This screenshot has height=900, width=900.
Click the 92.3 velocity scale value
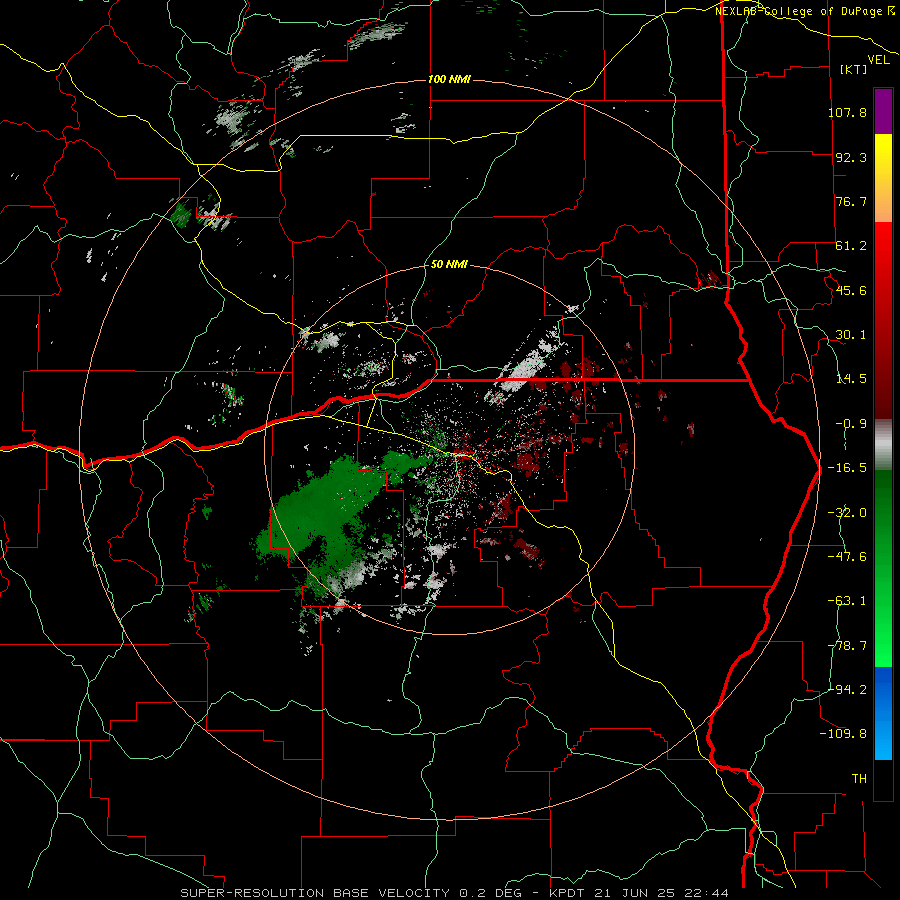851,157
